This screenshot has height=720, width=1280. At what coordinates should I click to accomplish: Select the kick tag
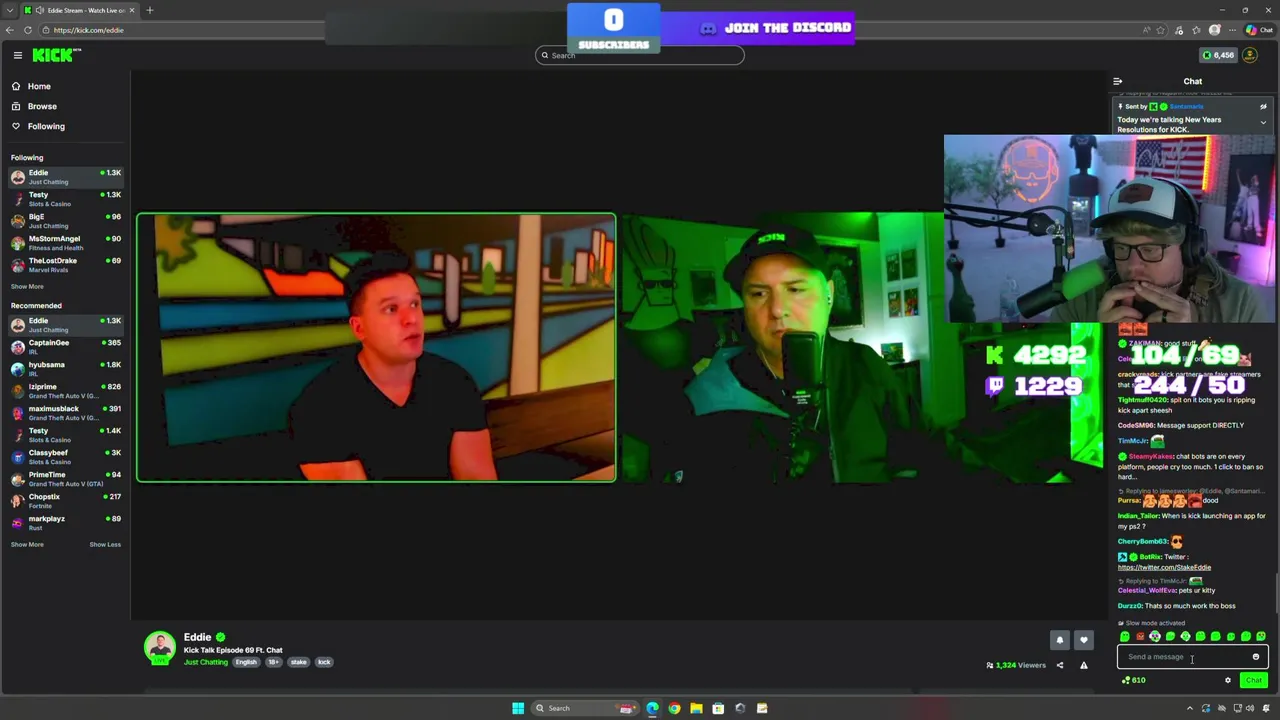coord(324,662)
